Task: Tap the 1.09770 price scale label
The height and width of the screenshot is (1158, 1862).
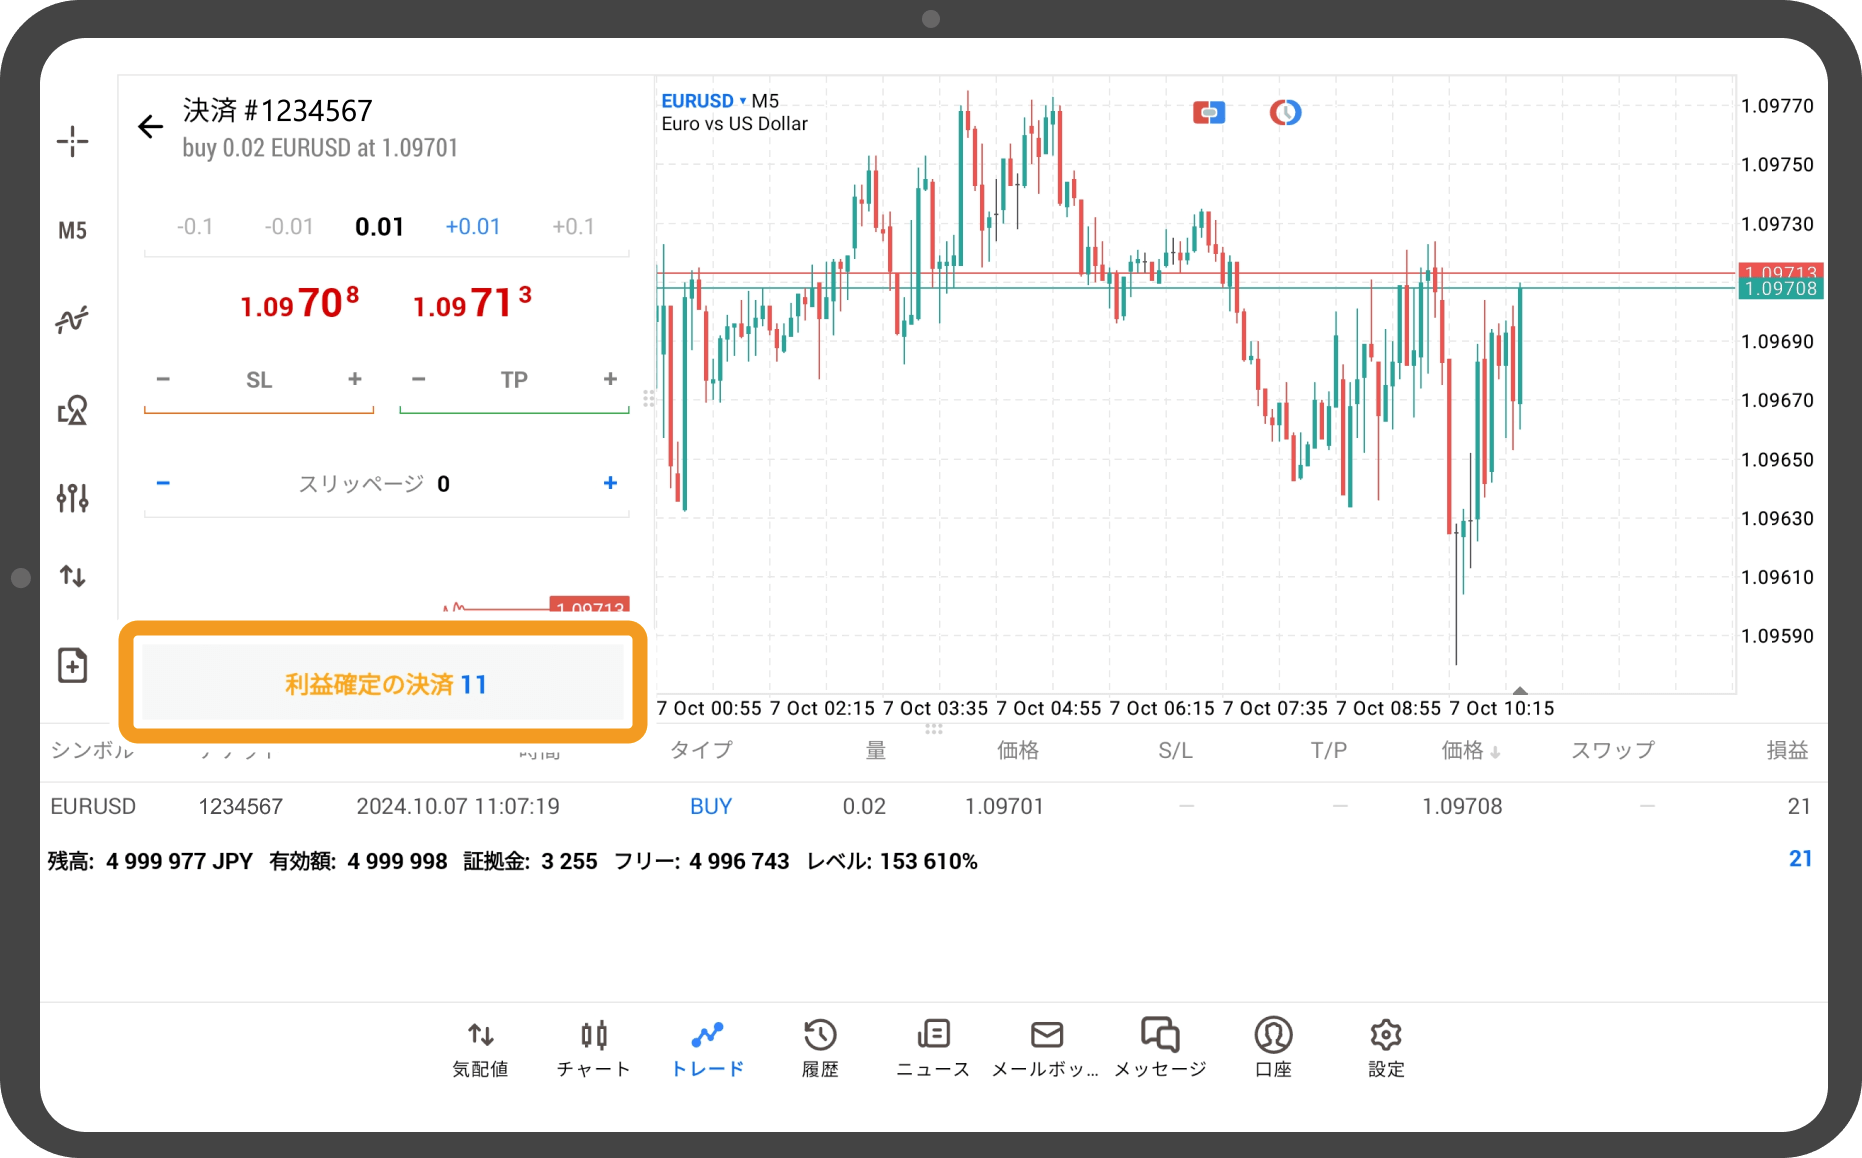Action: 1776,106
